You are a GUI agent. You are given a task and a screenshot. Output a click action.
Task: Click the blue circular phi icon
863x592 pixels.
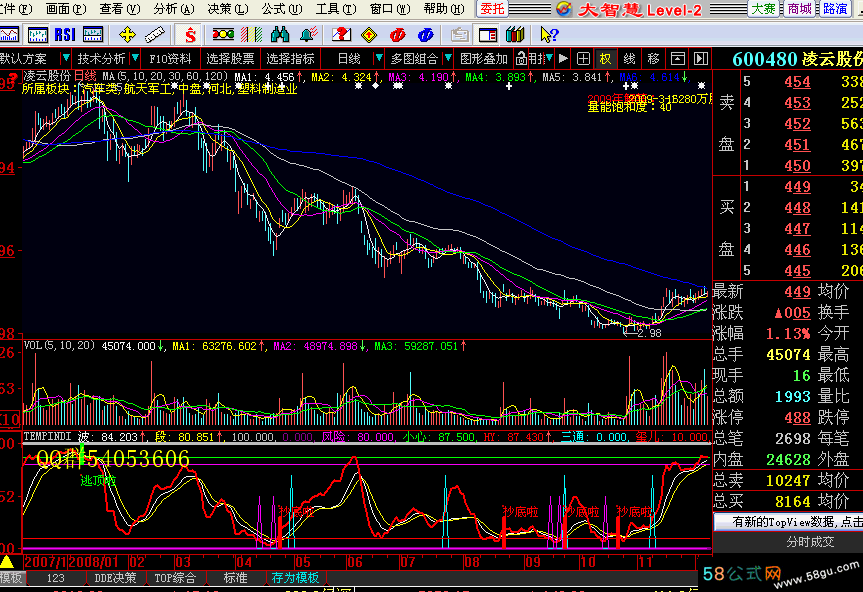pos(425,35)
